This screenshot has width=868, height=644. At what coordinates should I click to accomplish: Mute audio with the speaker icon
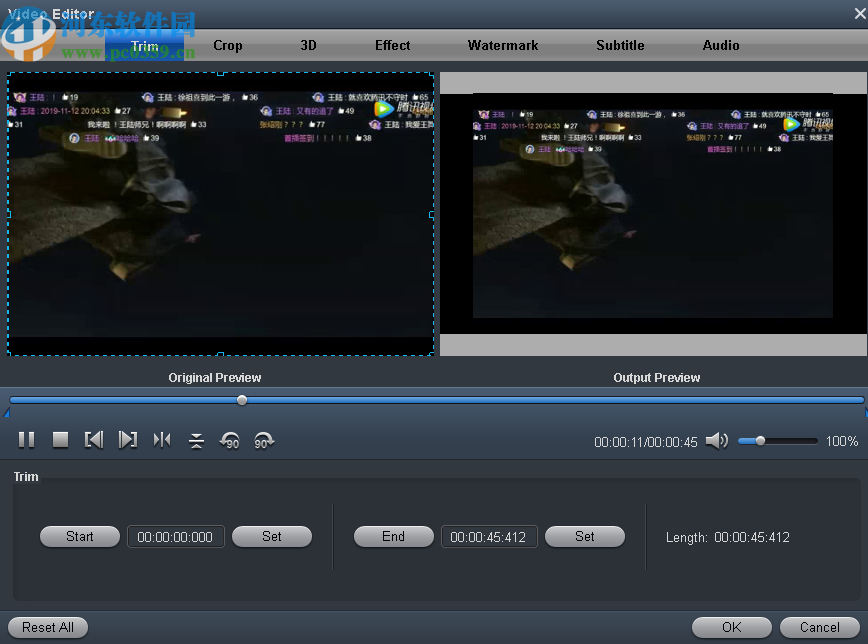pyautogui.click(x=717, y=440)
